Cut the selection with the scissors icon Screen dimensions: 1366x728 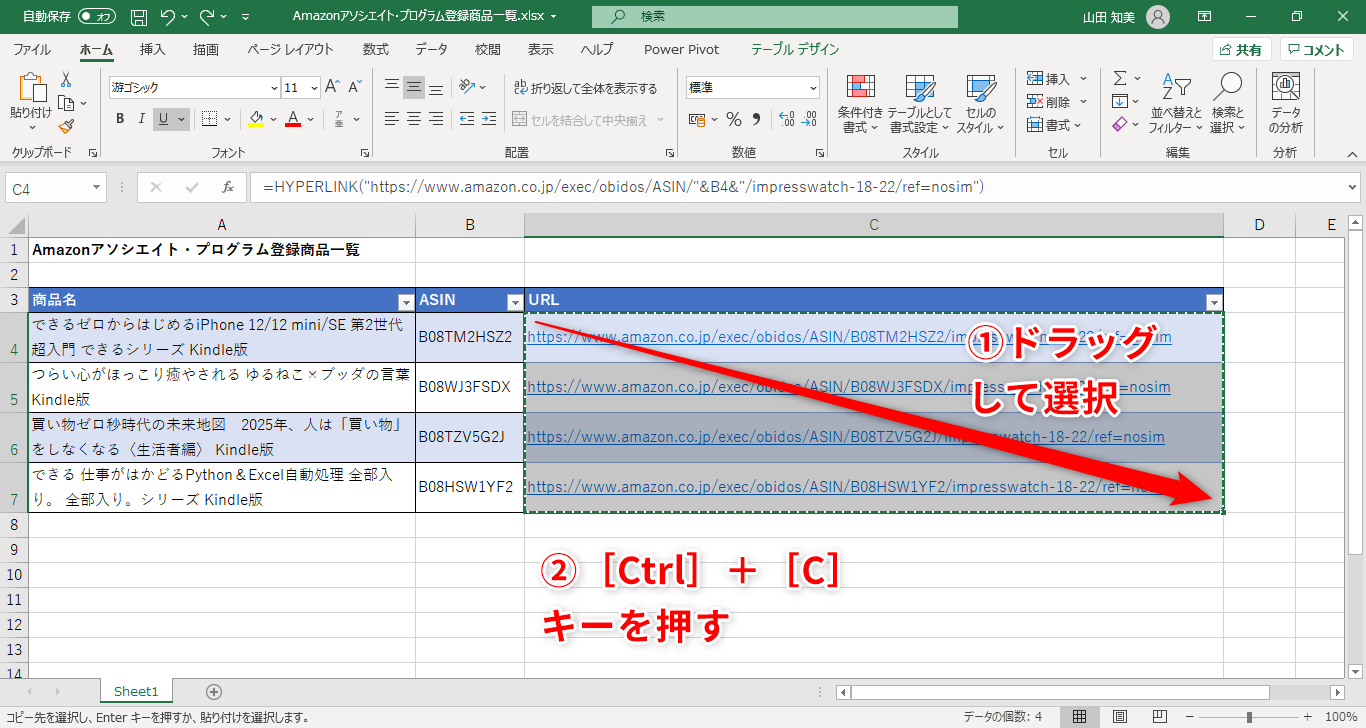pyautogui.click(x=66, y=79)
